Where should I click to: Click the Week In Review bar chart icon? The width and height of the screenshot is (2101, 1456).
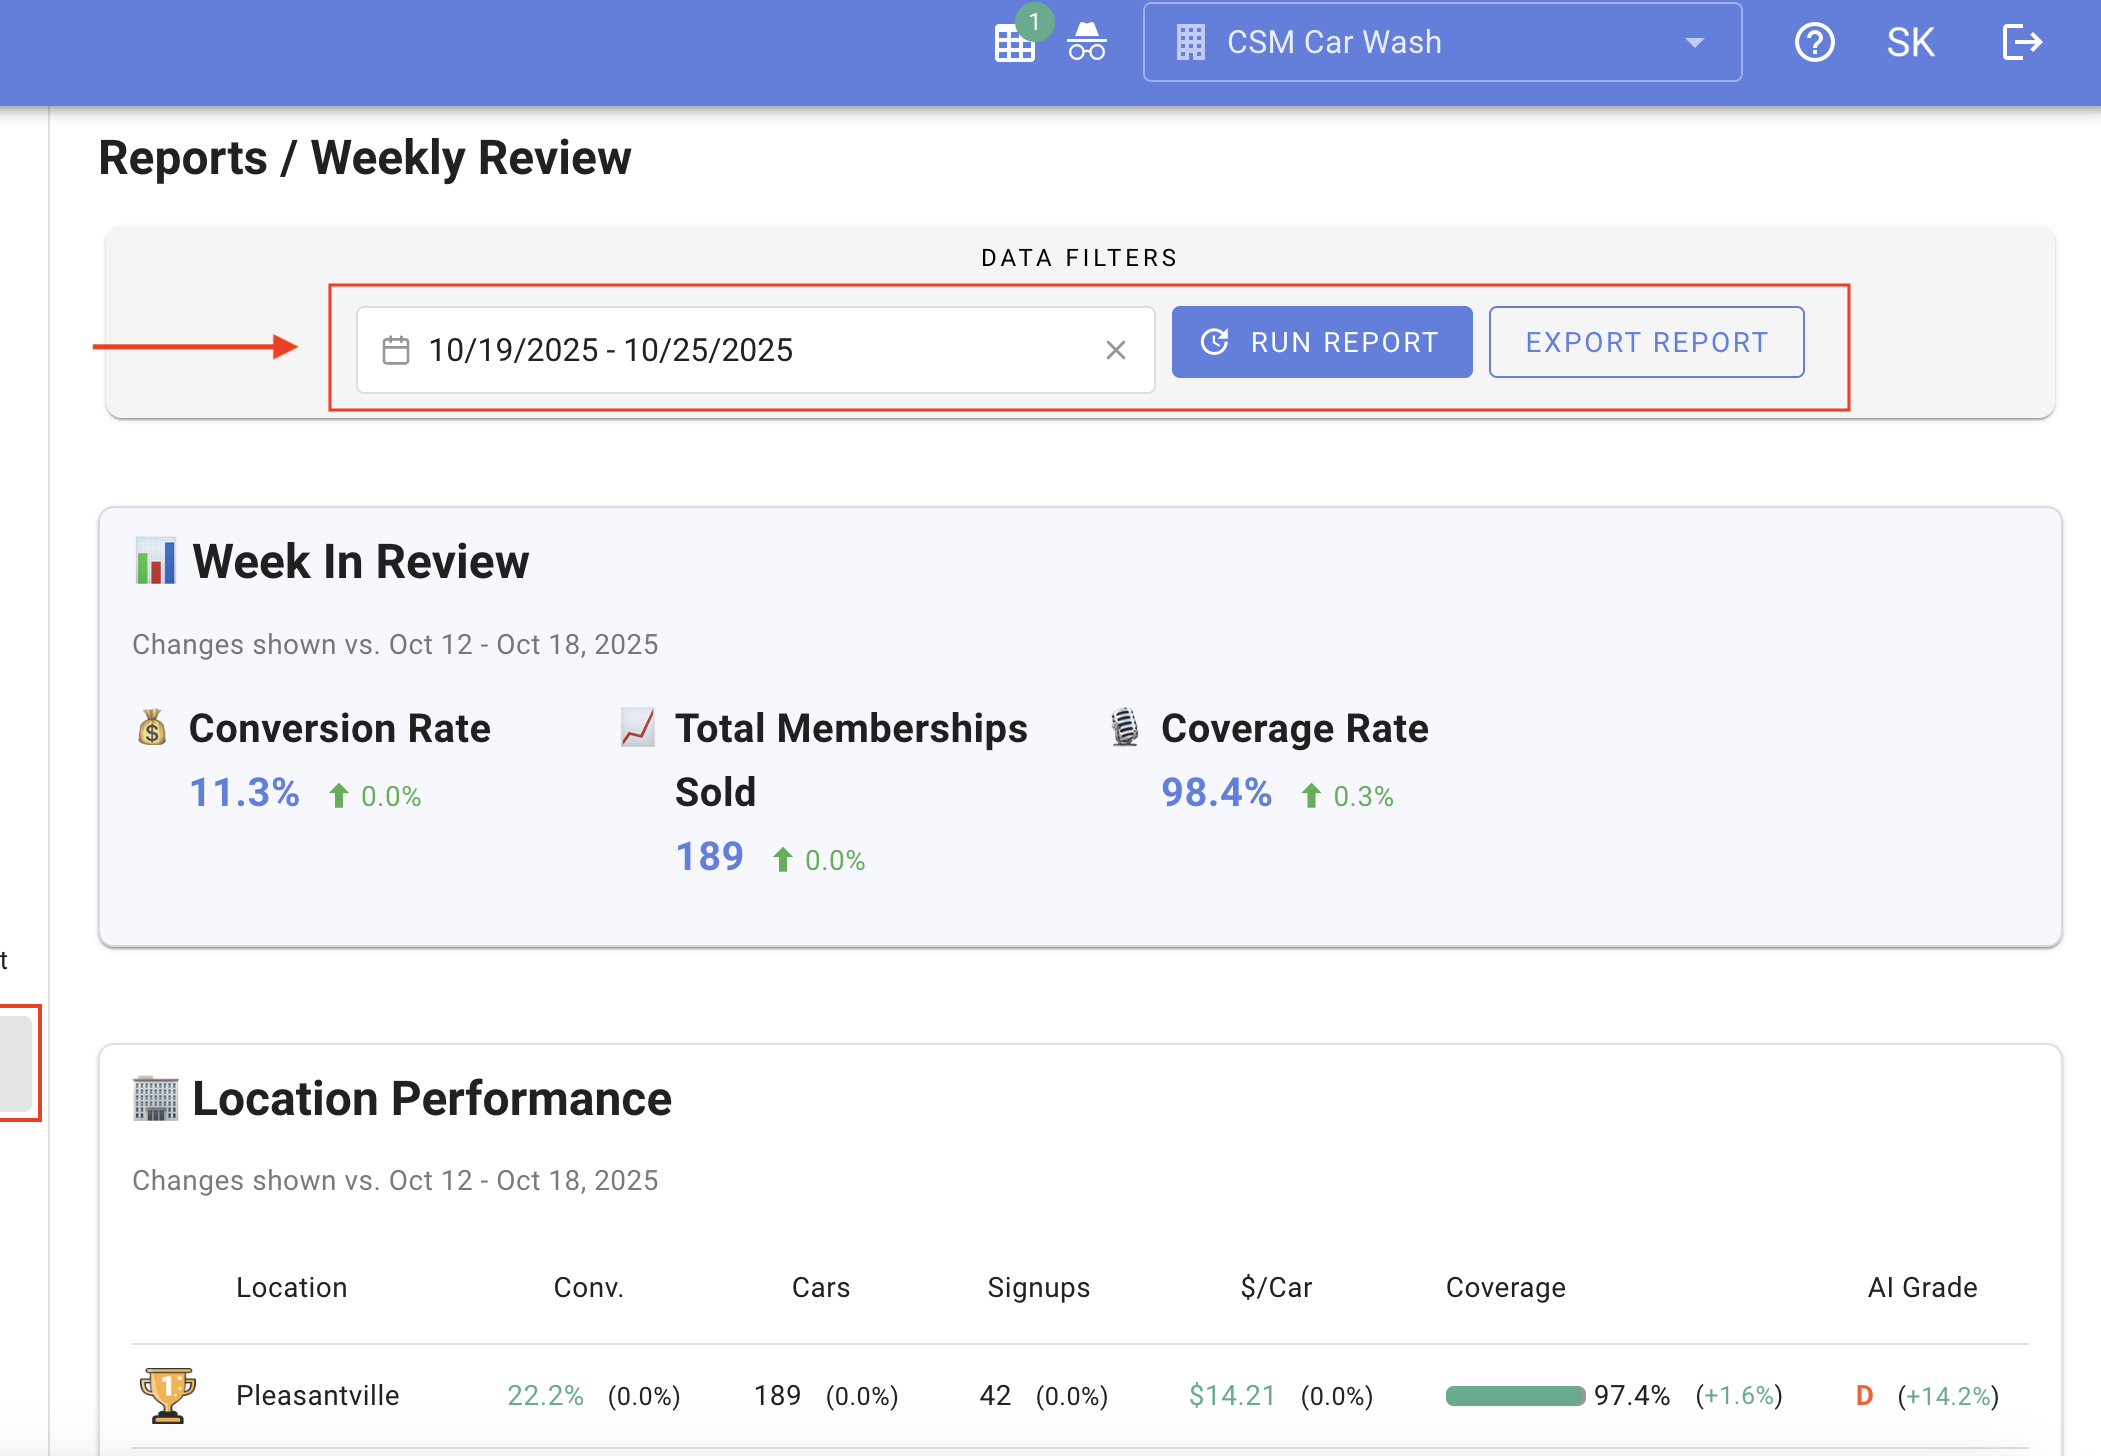156,561
